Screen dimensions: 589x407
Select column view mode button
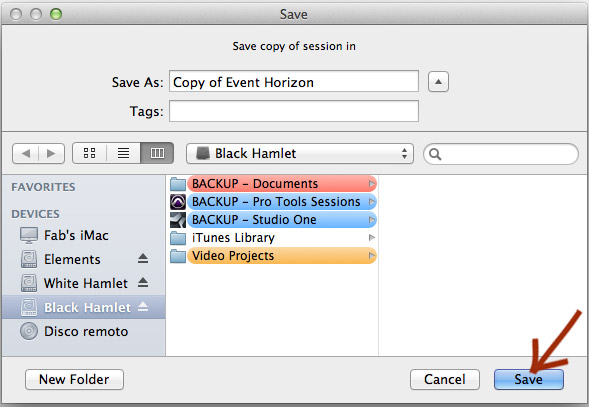[x=157, y=153]
